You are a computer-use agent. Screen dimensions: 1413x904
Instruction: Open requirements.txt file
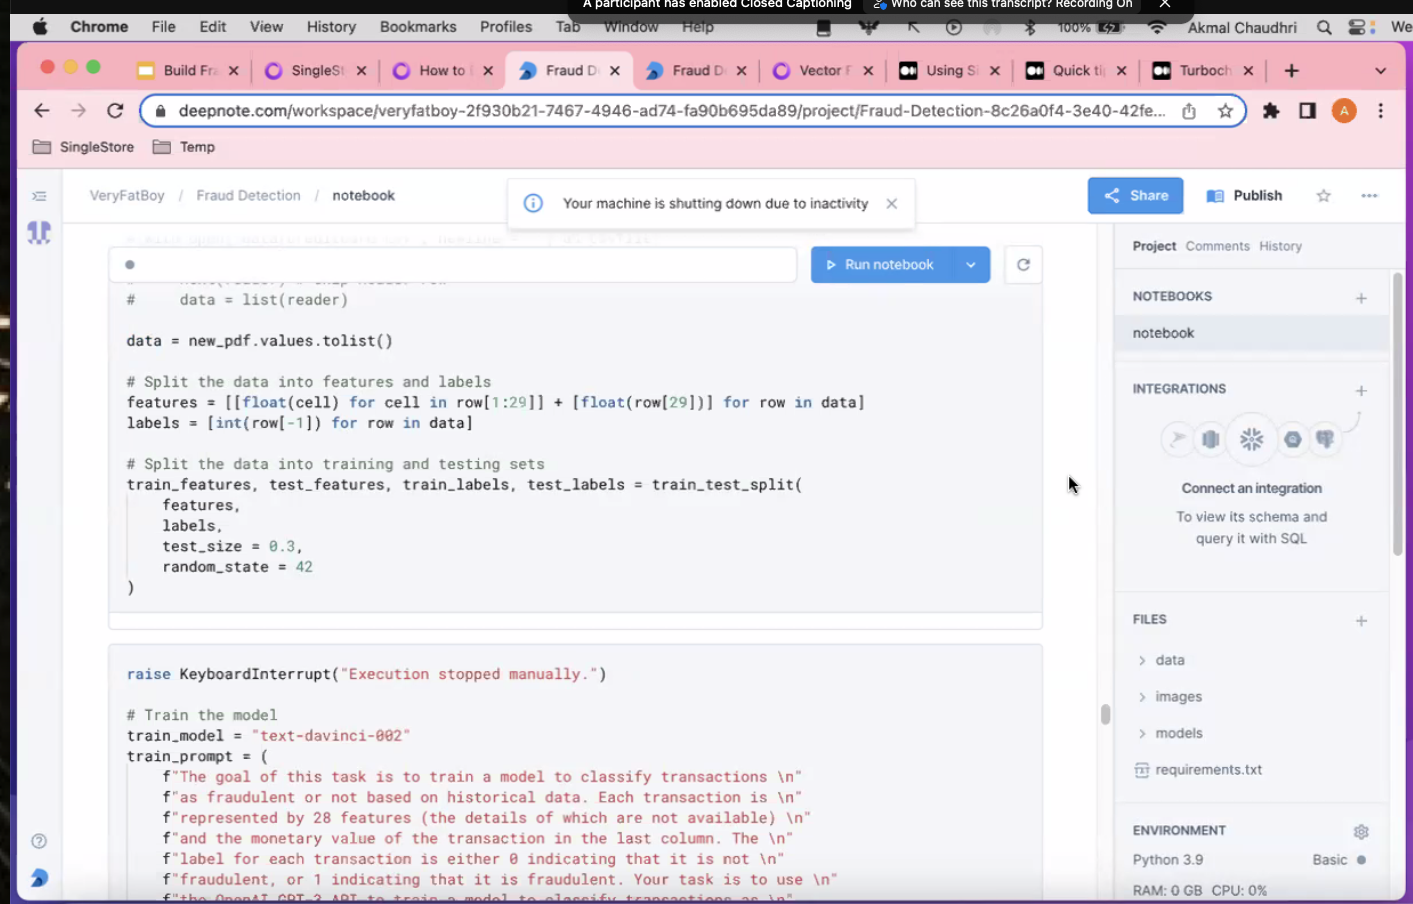tap(1208, 770)
